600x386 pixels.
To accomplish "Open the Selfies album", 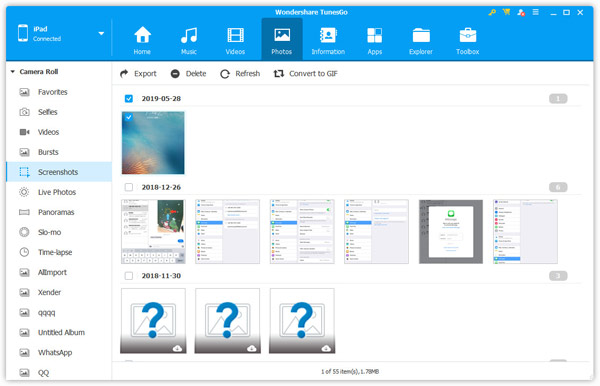I will point(59,112).
